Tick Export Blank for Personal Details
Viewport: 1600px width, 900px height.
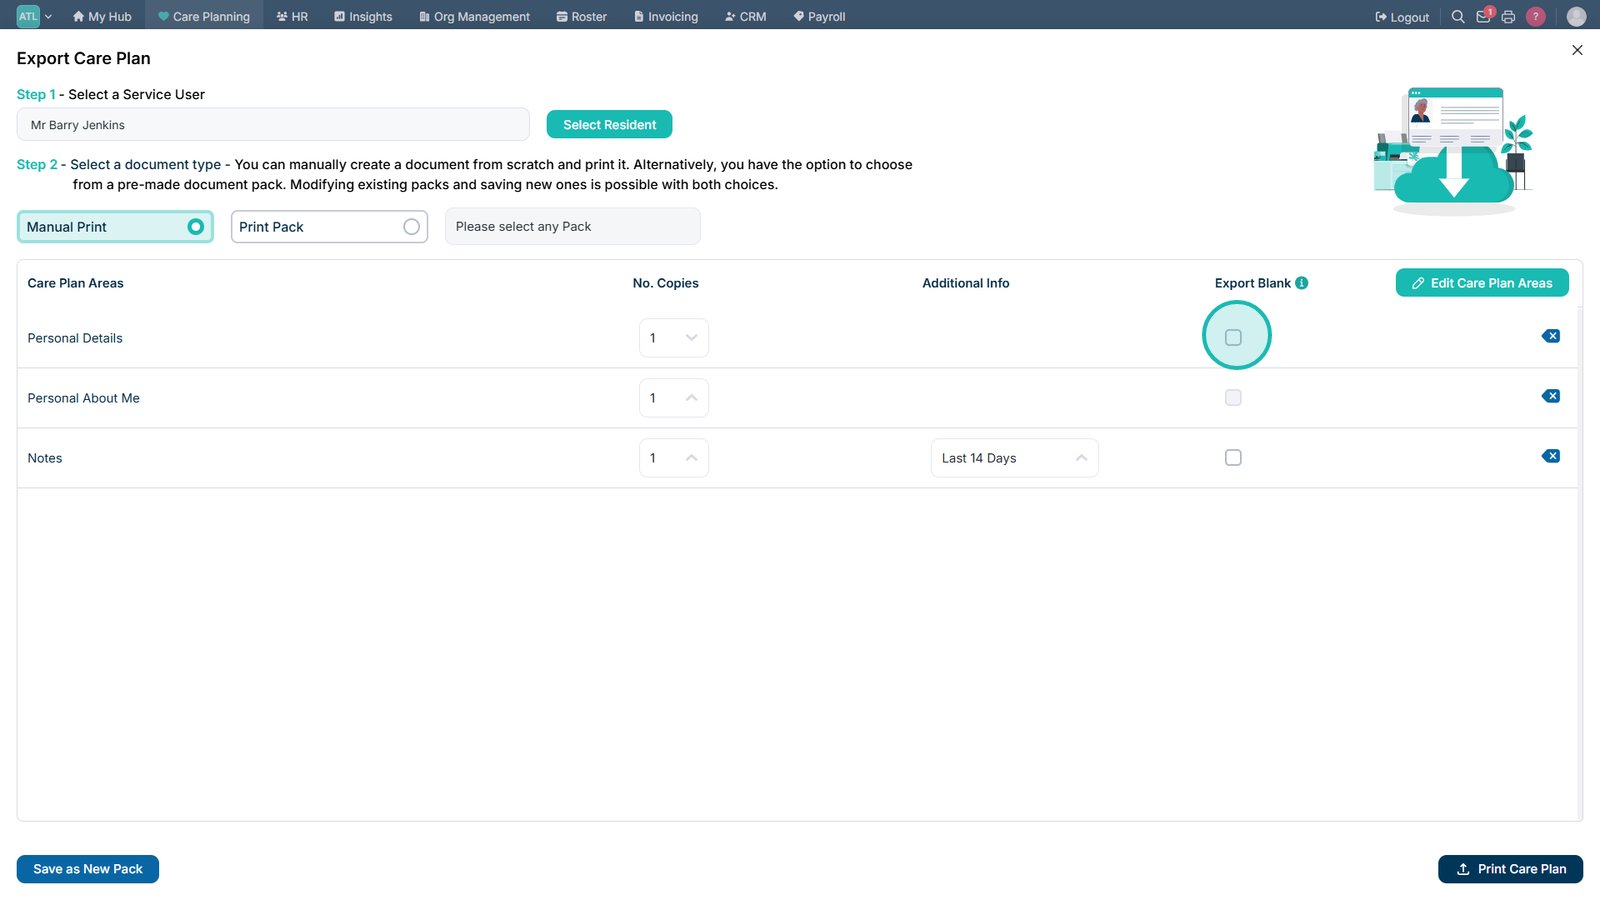1233,337
